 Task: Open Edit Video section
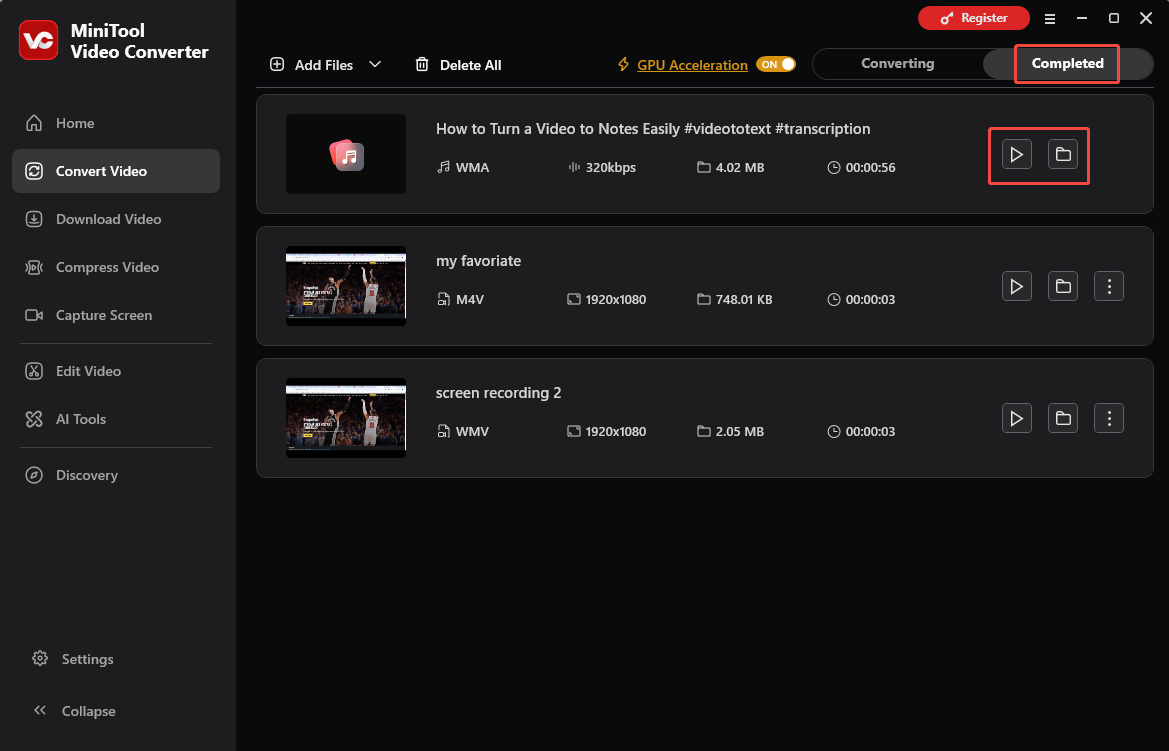[116, 371]
